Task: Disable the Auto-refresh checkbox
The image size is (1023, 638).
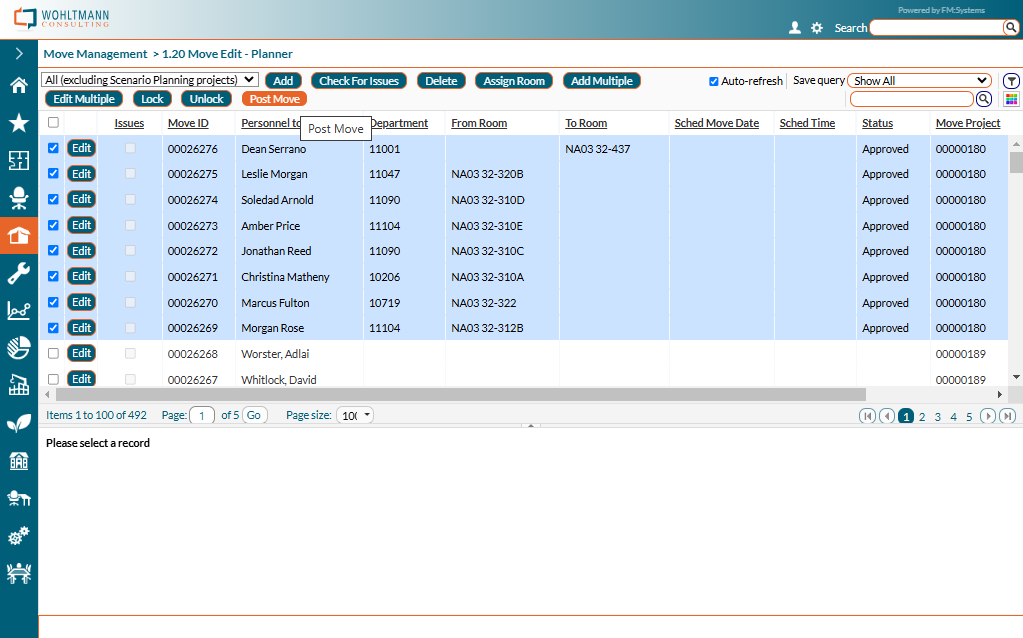Action: click(x=714, y=81)
